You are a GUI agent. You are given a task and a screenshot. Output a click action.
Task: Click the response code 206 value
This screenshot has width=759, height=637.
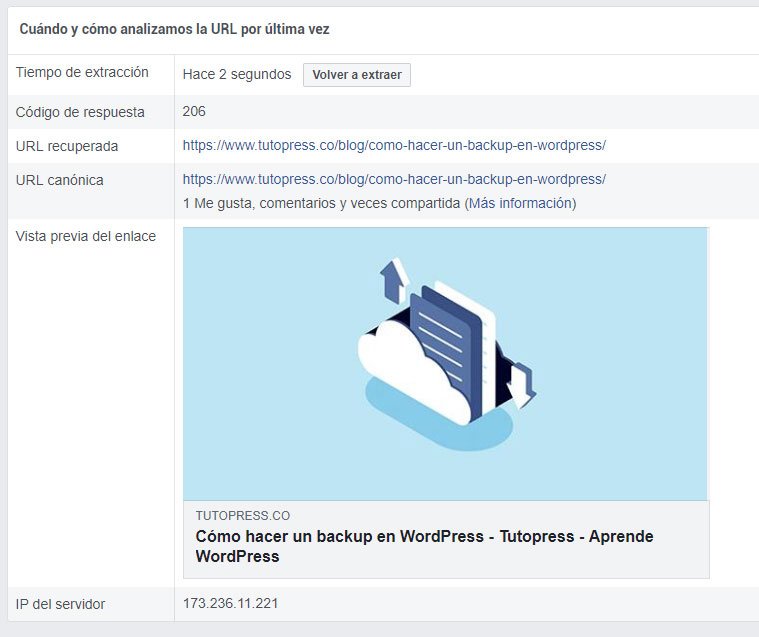click(194, 111)
